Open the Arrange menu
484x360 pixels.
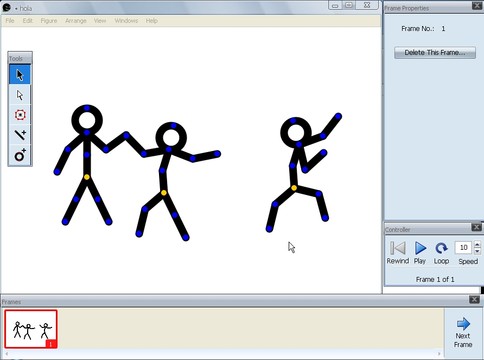(76, 21)
